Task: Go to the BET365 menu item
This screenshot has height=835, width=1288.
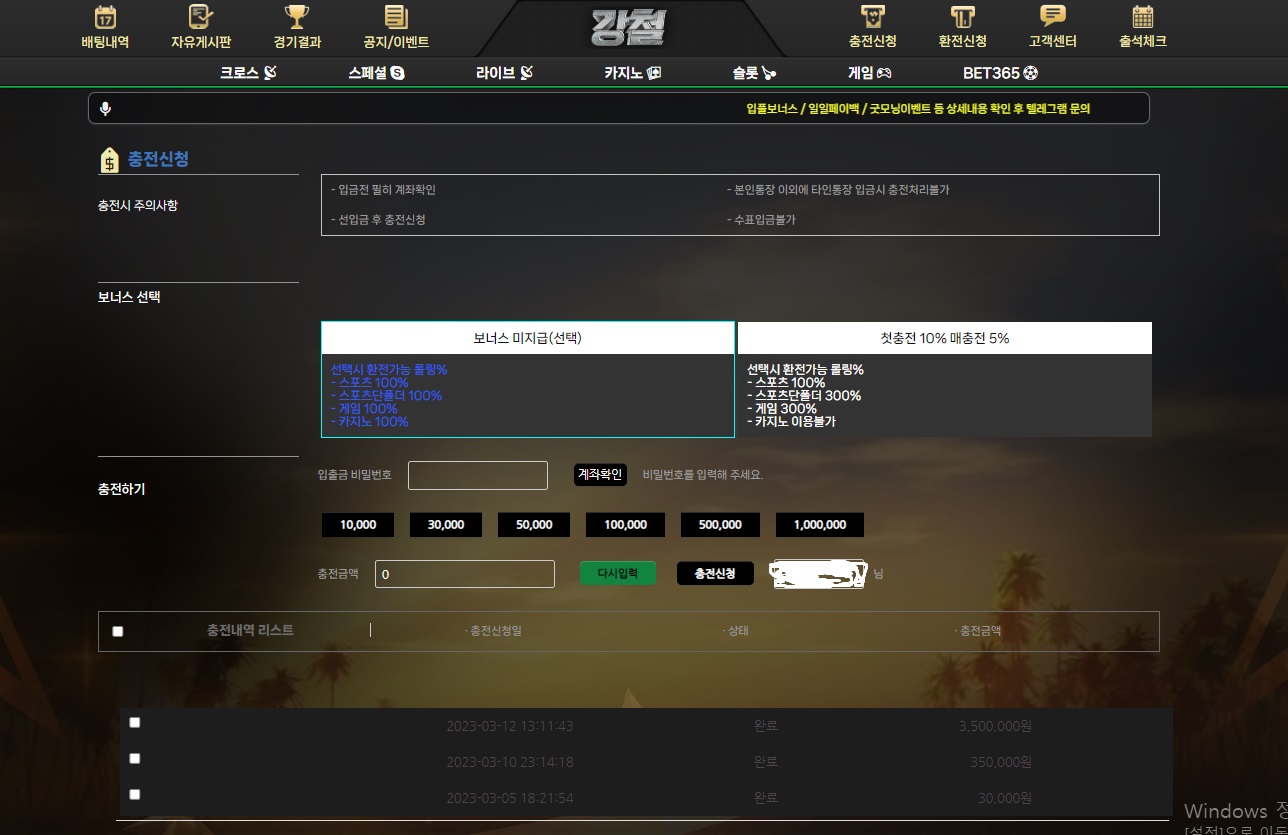Action: [x=999, y=73]
